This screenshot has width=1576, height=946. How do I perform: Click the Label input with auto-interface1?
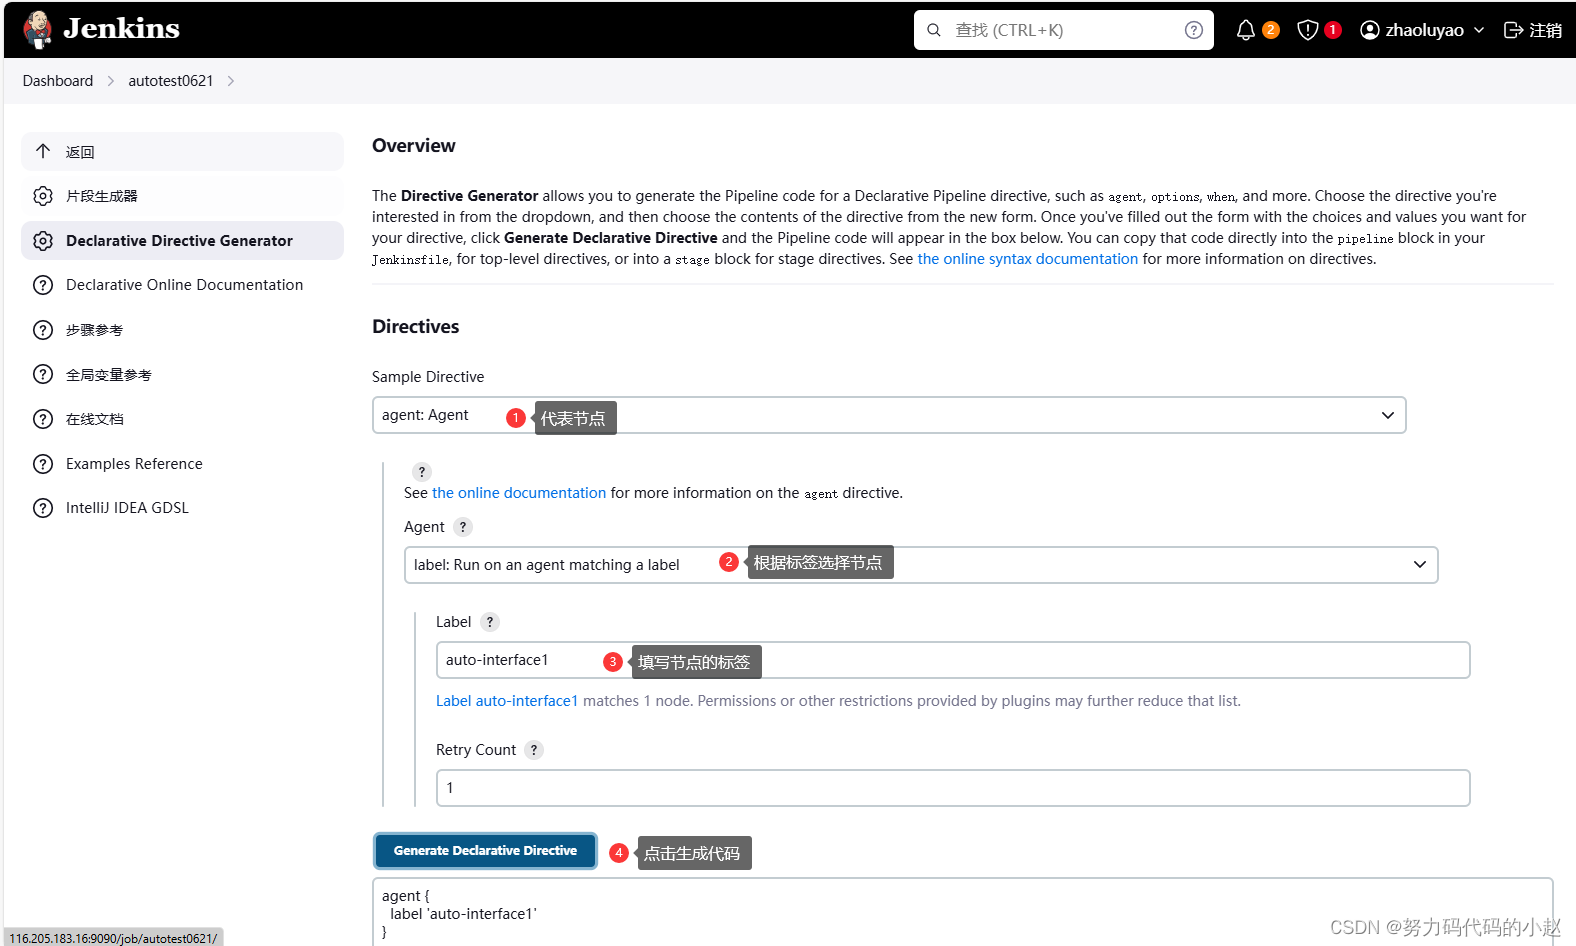953,660
